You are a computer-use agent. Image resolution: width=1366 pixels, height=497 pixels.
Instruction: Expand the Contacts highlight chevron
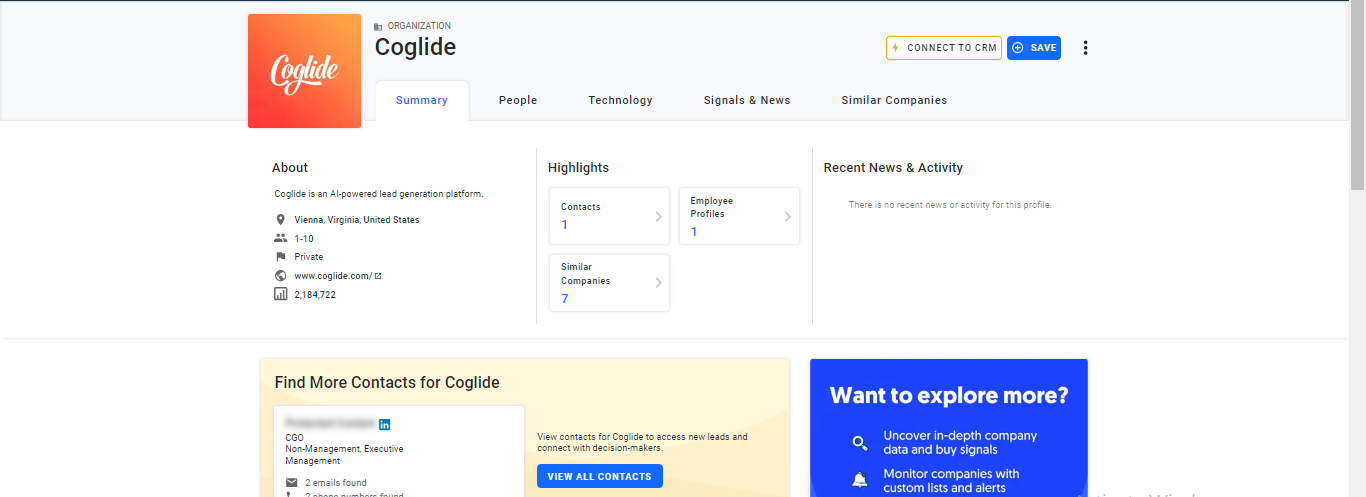(658, 216)
